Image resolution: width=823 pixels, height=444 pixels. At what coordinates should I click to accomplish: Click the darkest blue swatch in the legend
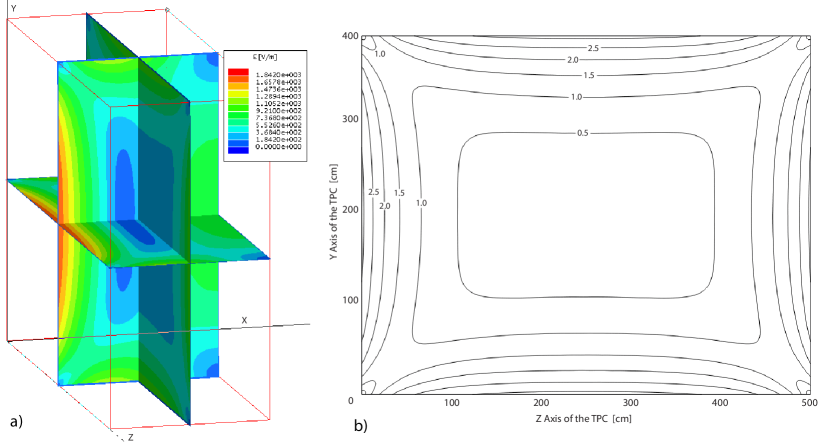click(x=238, y=150)
